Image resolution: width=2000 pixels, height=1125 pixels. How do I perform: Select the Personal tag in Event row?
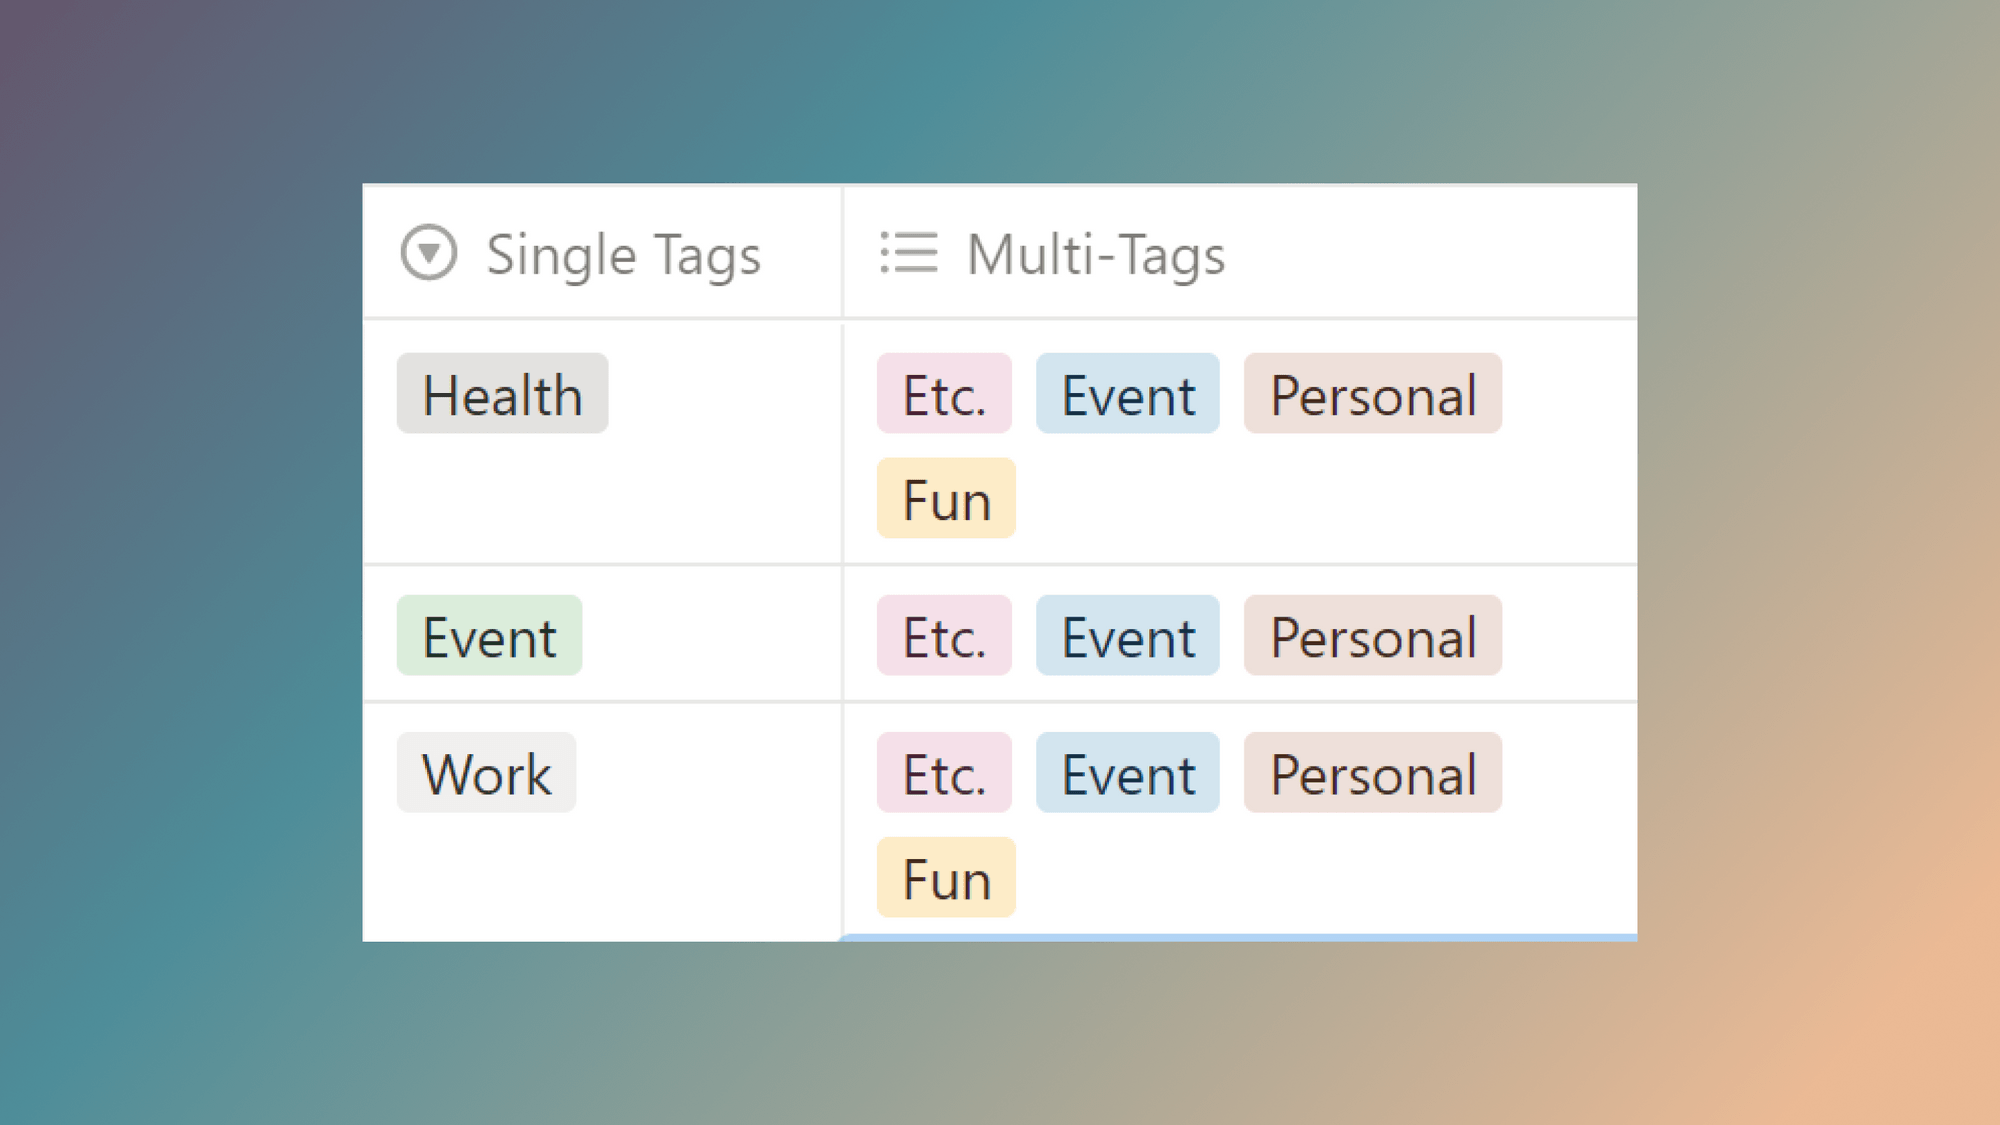[x=1372, y=636]
